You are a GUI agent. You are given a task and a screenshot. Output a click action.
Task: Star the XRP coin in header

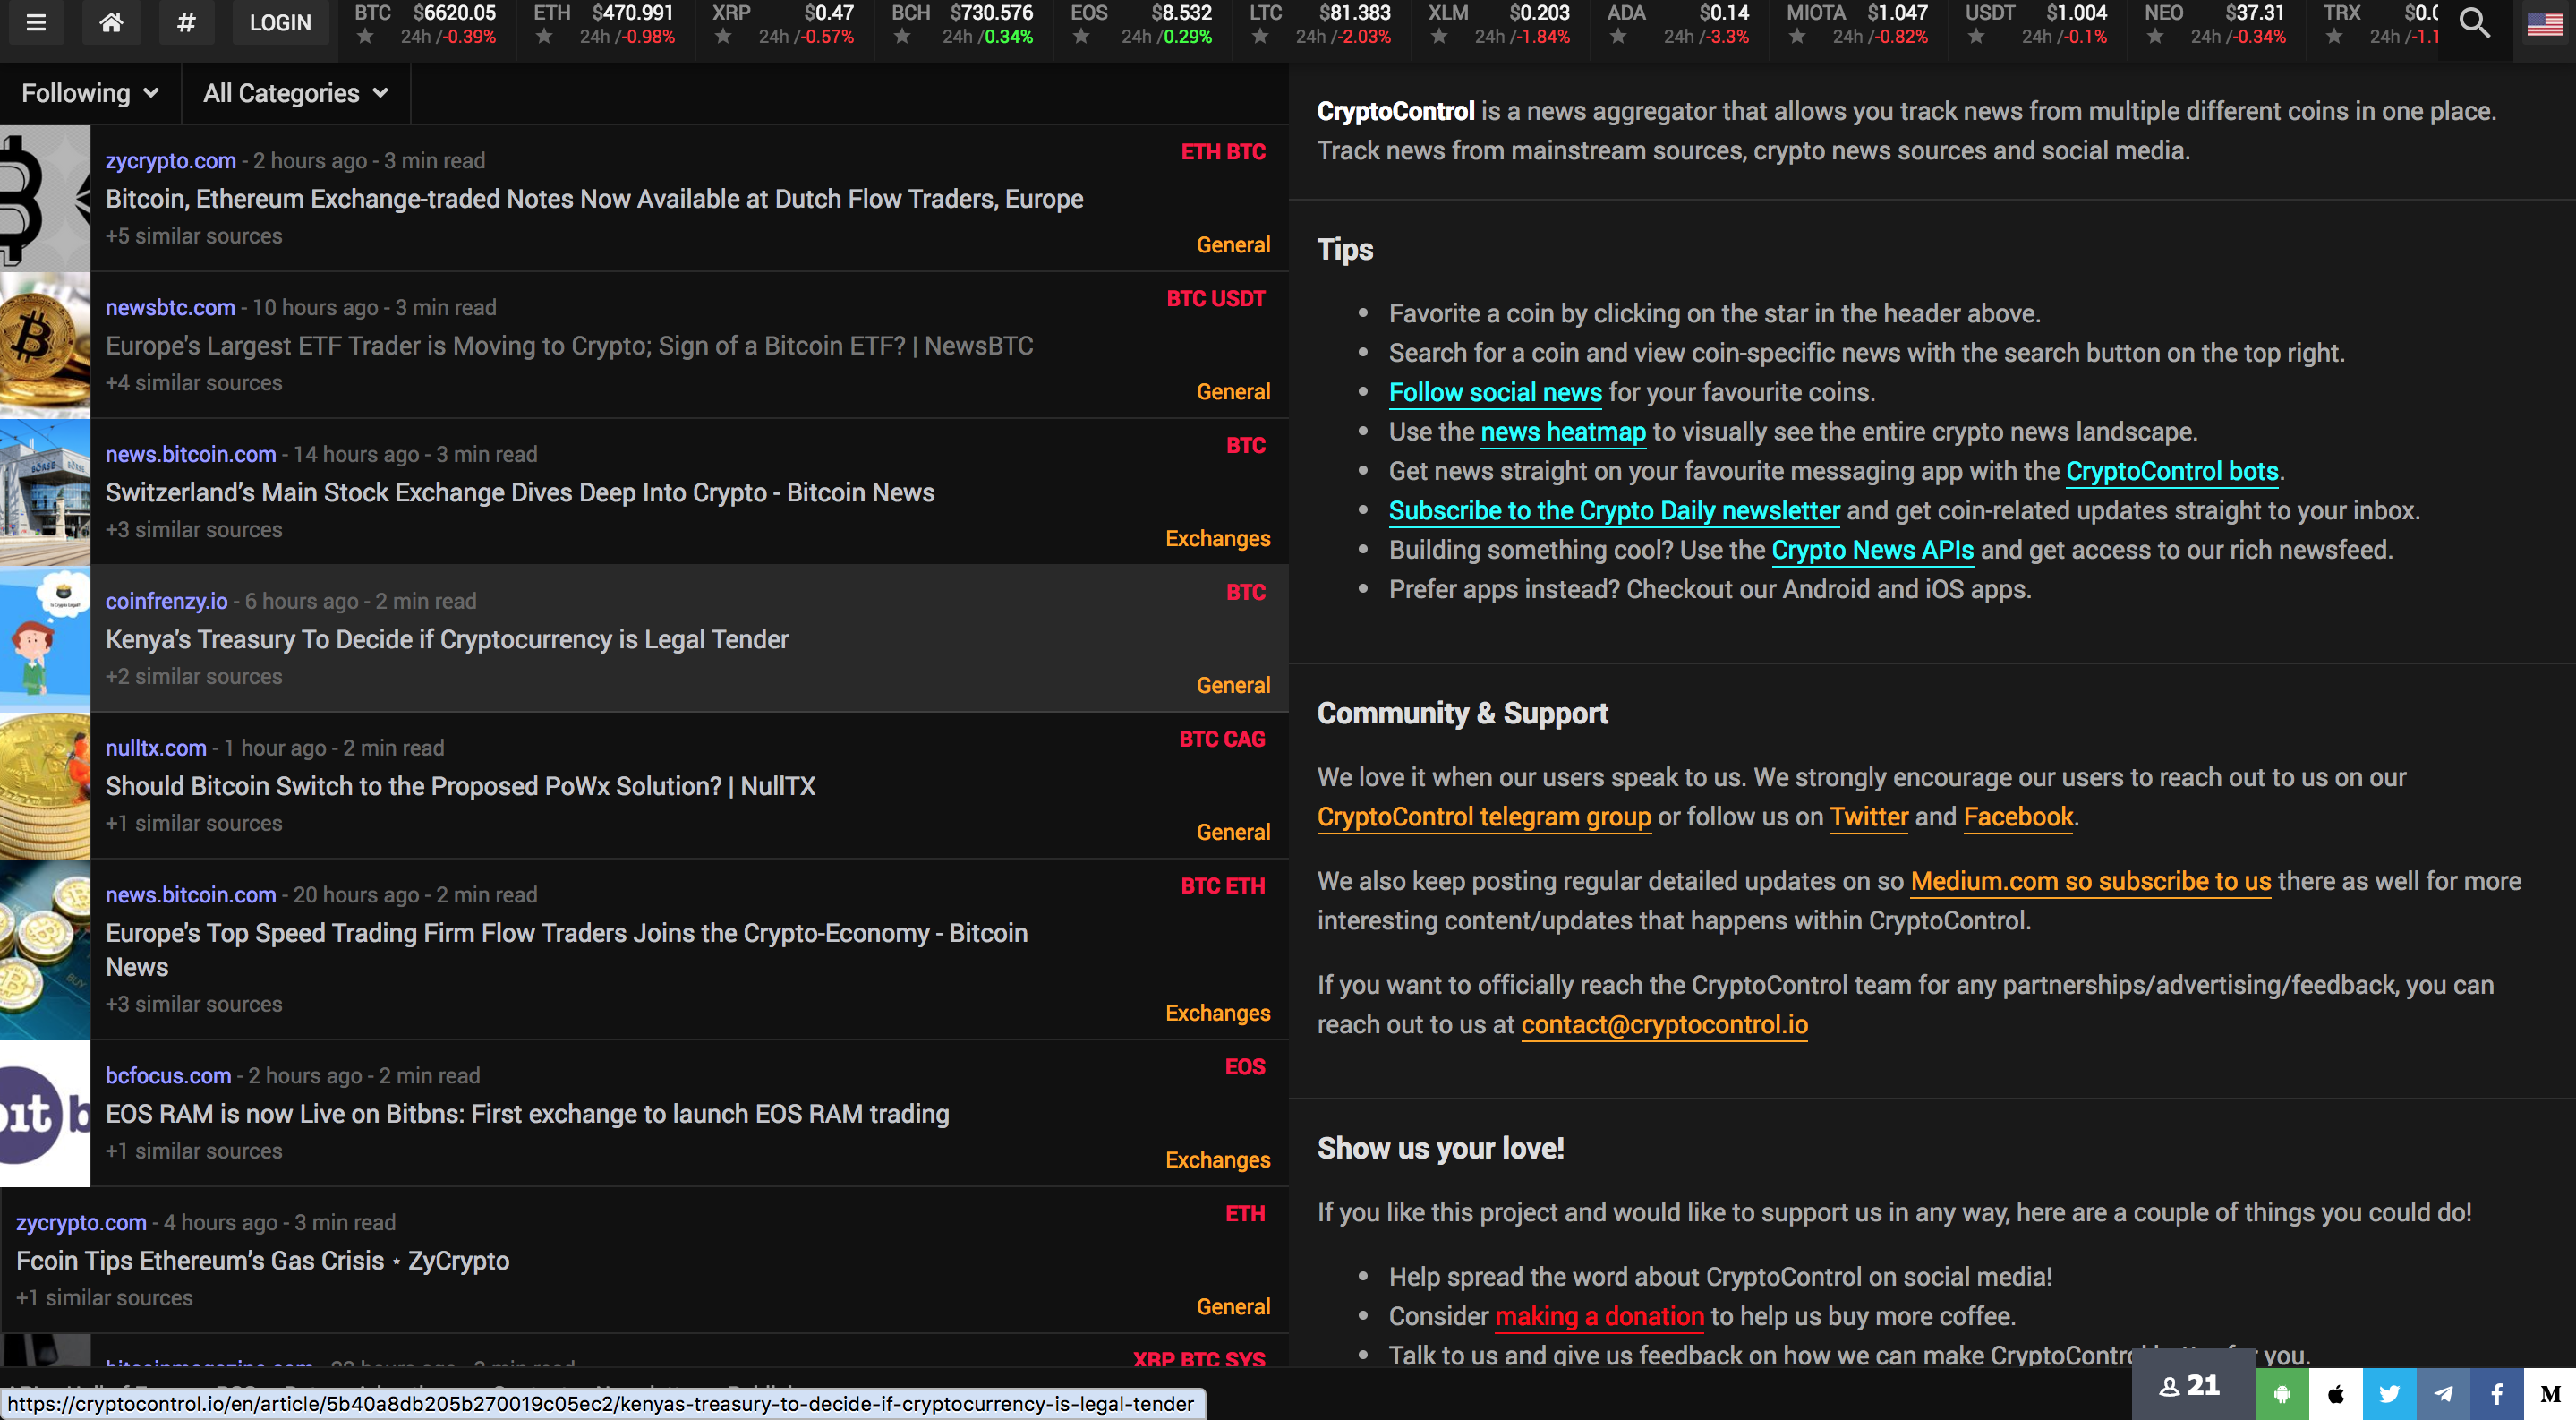pyautogui.click(x=723, y=37)
